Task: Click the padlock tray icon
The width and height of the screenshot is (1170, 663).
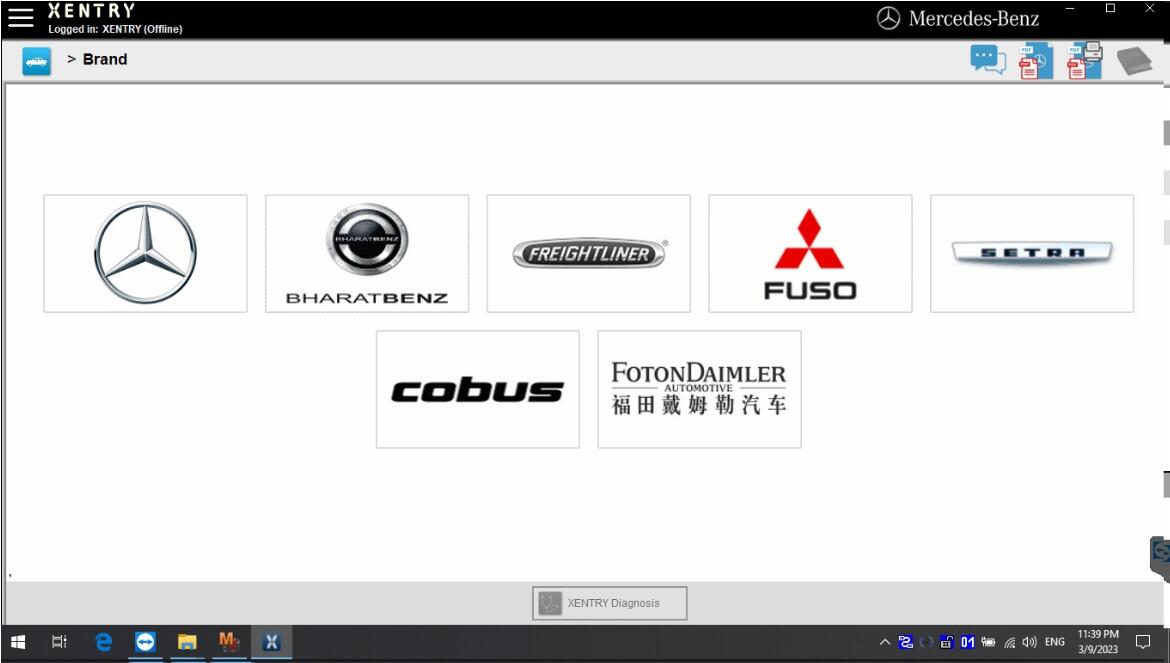Action: [947, 642]
